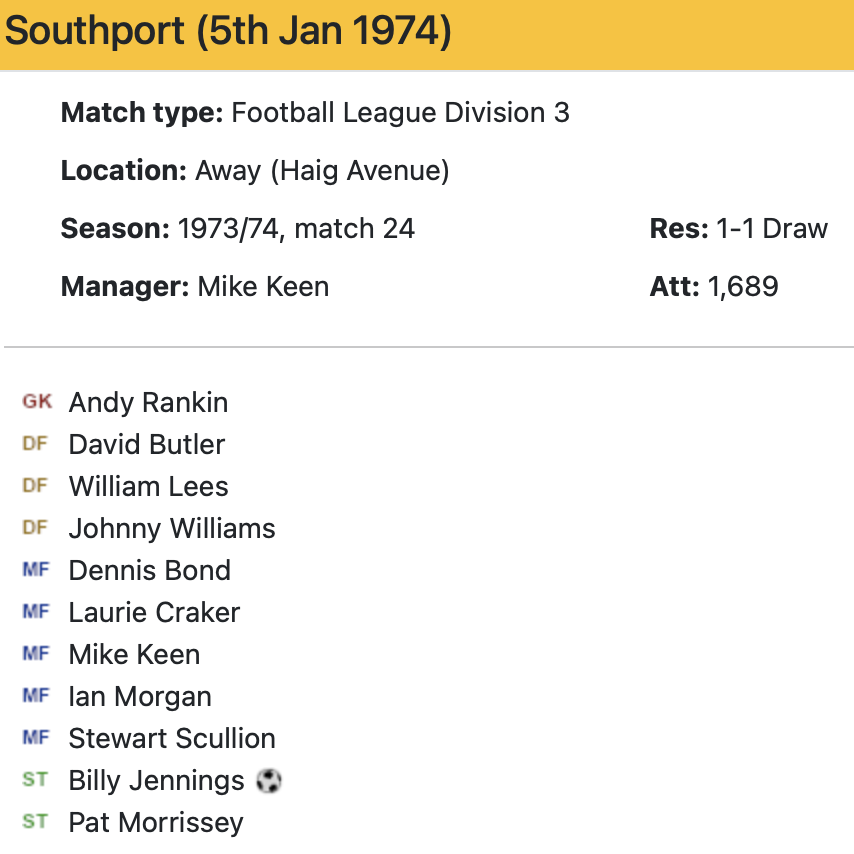
Task: Click Mike Keen in the player list
Action: [x=134, y=654]
